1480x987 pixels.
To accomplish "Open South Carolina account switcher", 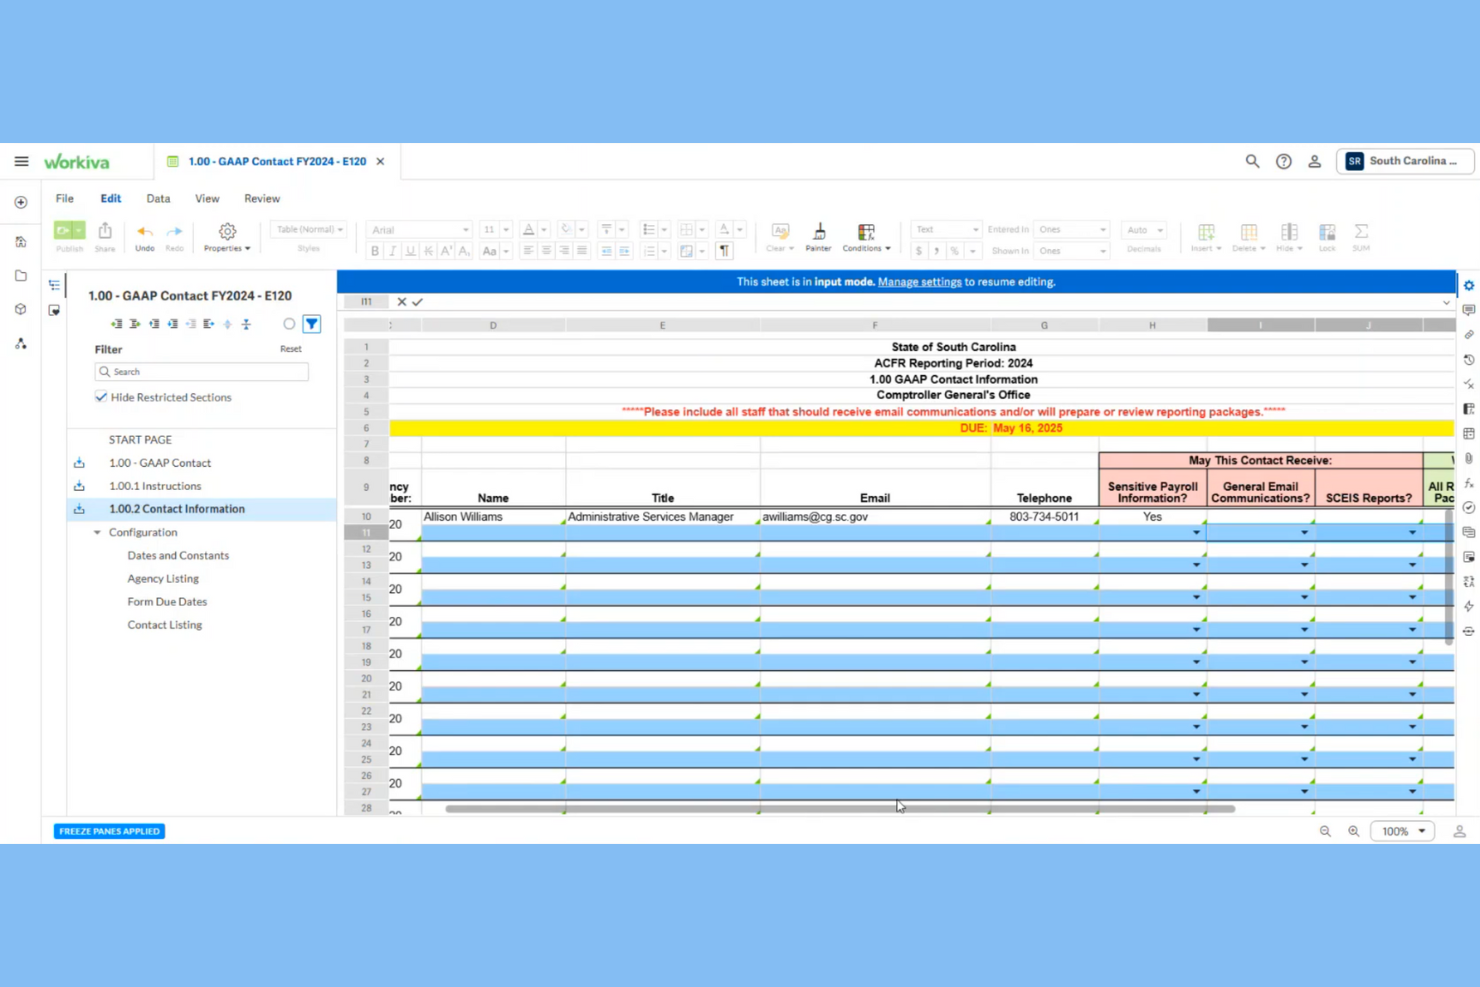I will tap(1405, 161).
